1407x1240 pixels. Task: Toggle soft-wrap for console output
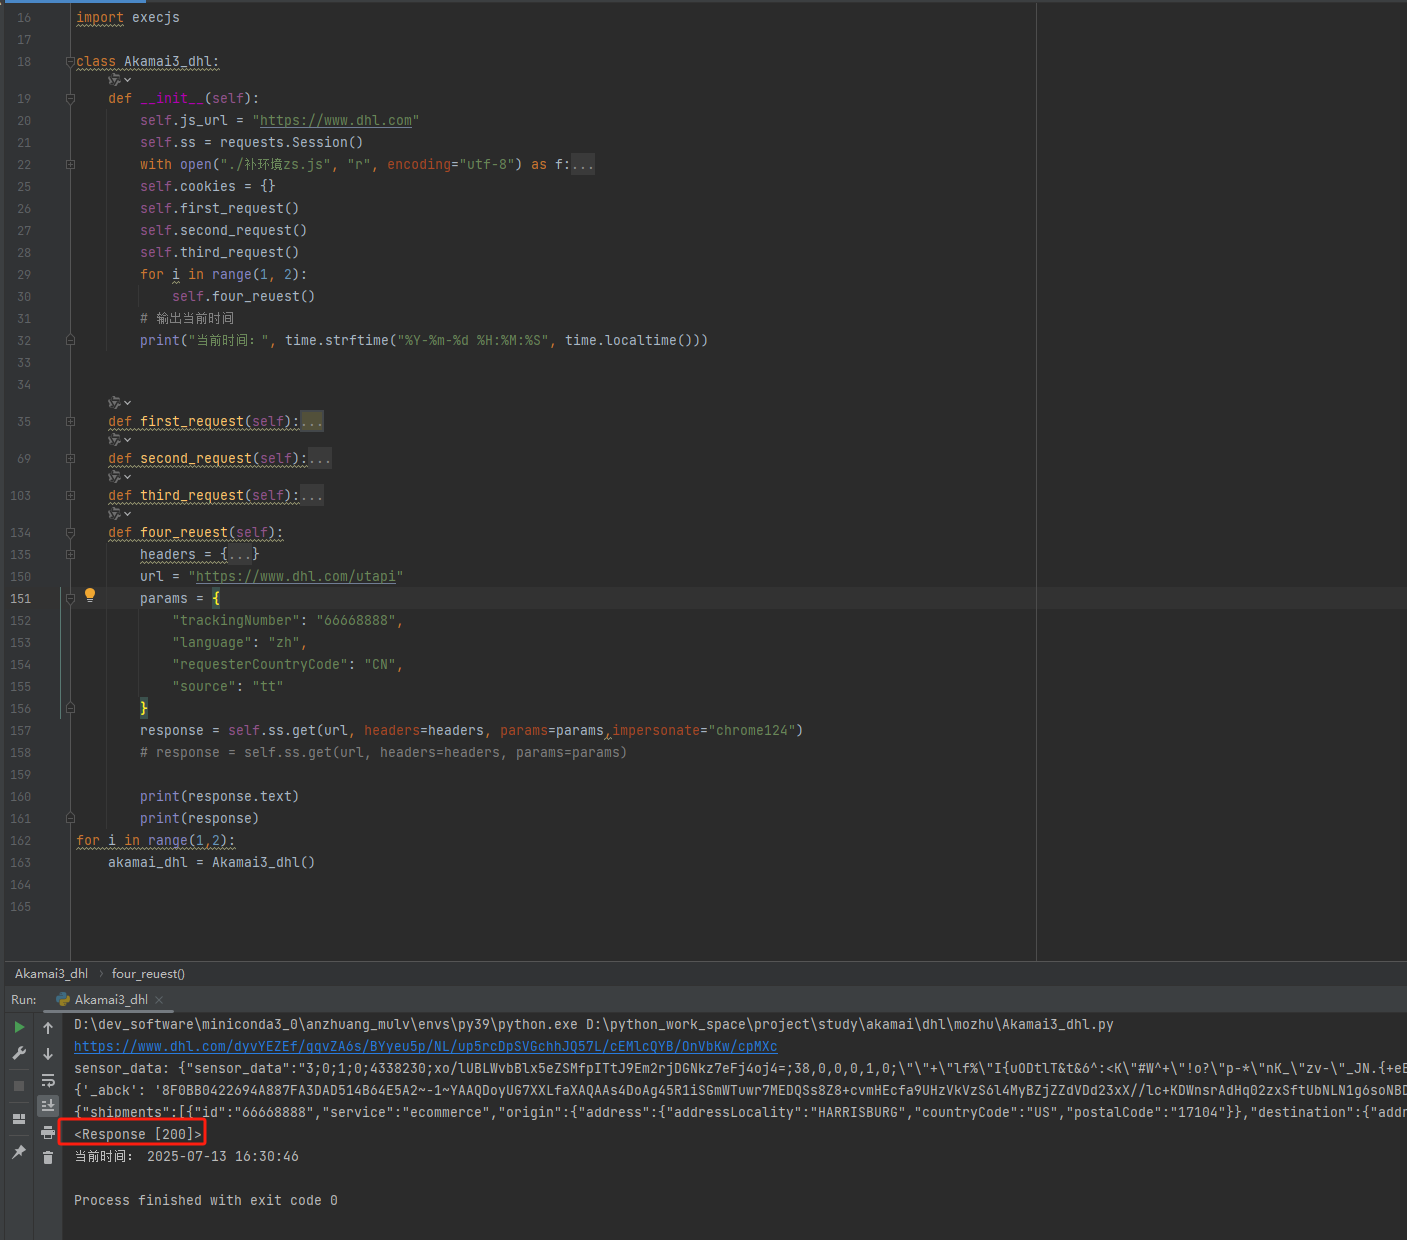point(48,1080)
